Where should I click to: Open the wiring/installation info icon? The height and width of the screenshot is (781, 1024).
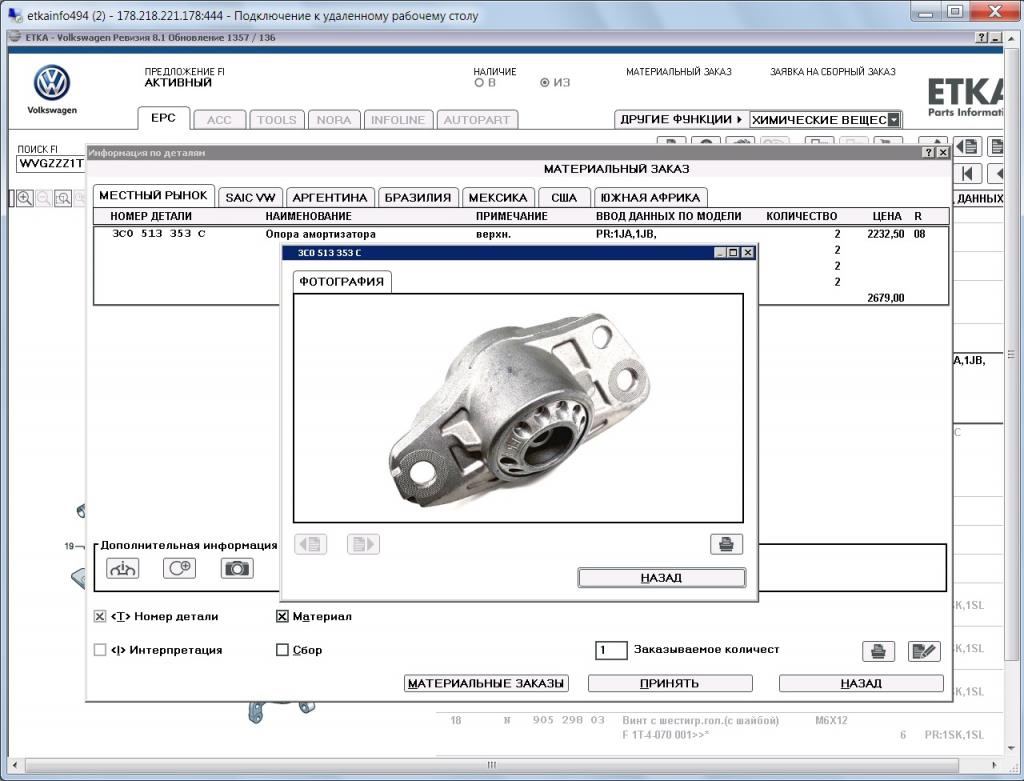pos(122,568)
